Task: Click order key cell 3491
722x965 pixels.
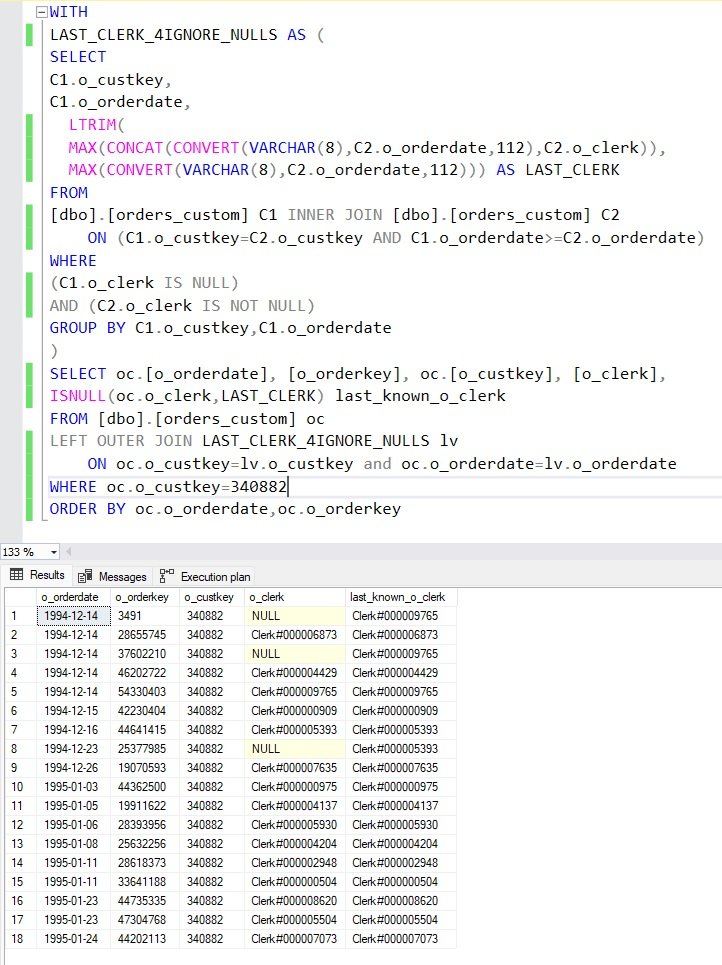Action: pyautogui.click(x=145, y=615)
